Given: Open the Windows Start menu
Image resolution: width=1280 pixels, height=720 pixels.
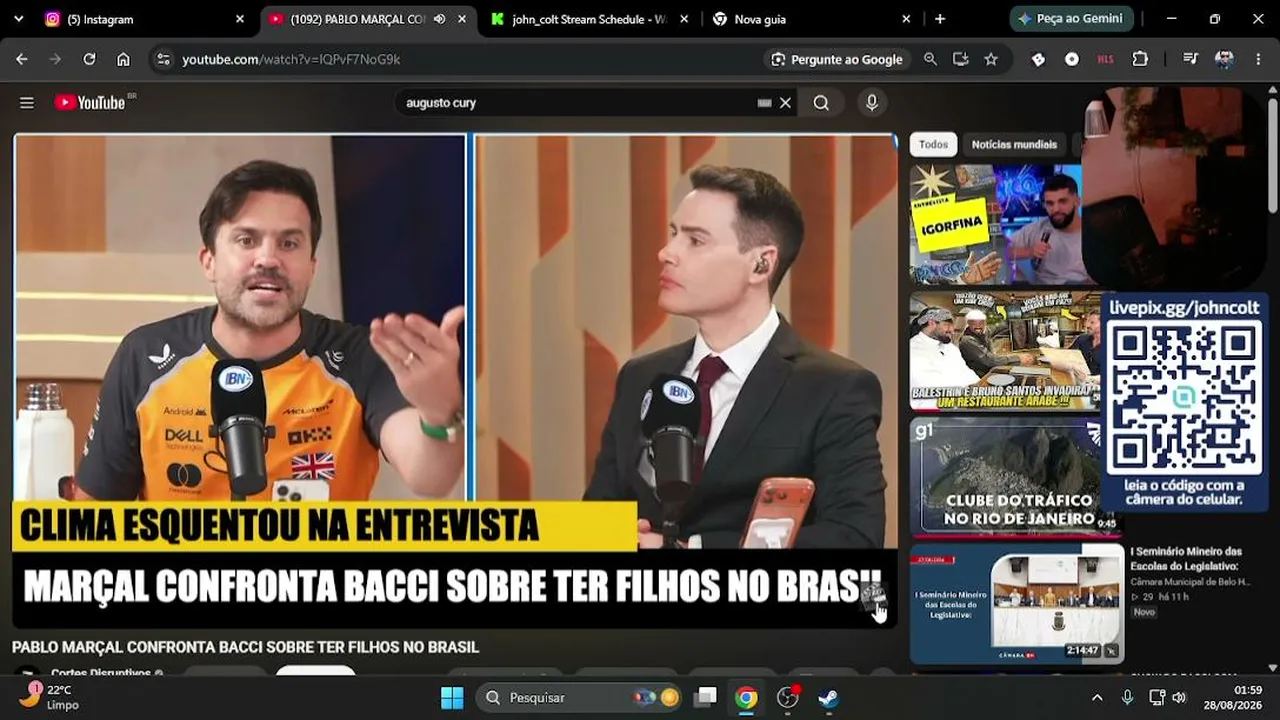Looking at the screenshot, I should tap(452, 697).
